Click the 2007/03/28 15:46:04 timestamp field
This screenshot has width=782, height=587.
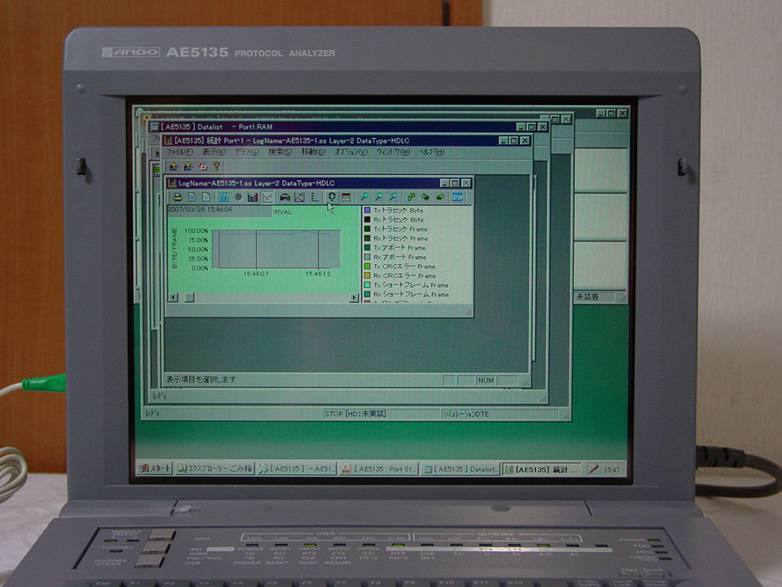[x=219, y=211]
